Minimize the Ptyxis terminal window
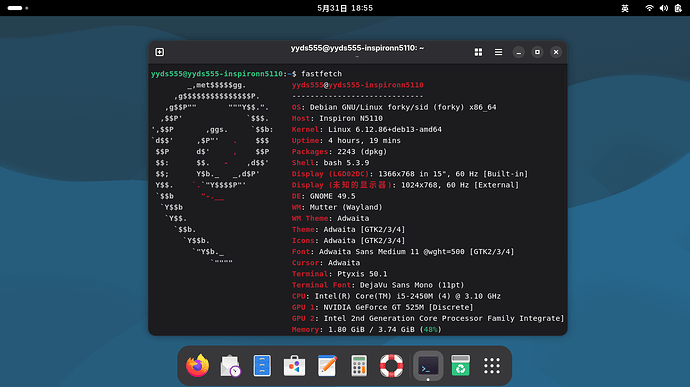690x387 pixels. pyautogui.click(x=519, y=52)
